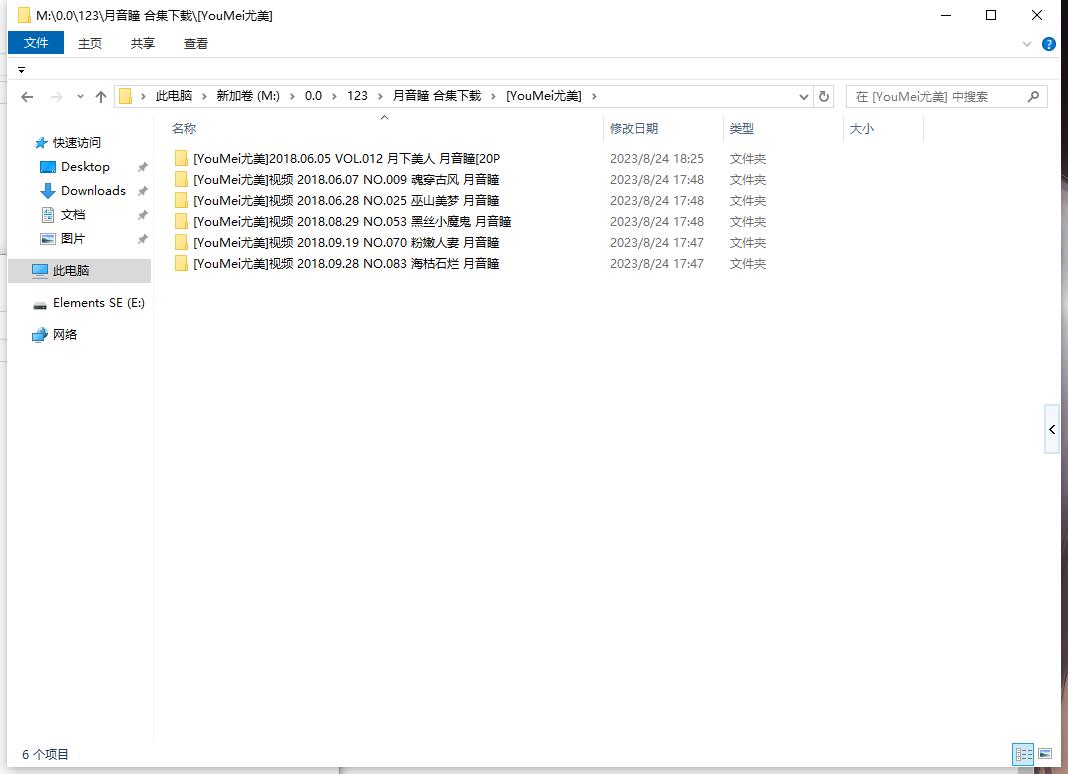Switch to the 主页 ribbon tab
The image size is (1068, 774).
(89, 44)
